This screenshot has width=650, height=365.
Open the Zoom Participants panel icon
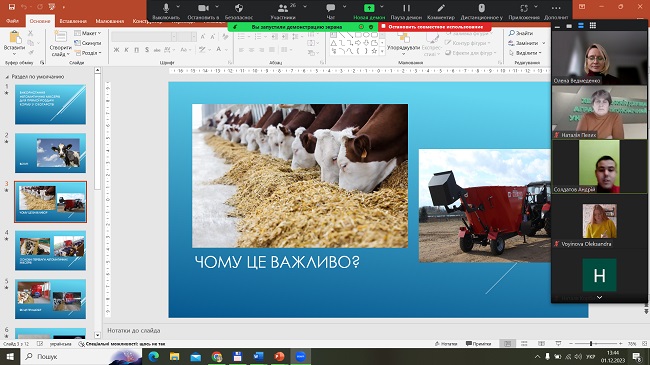pos(283,8)
